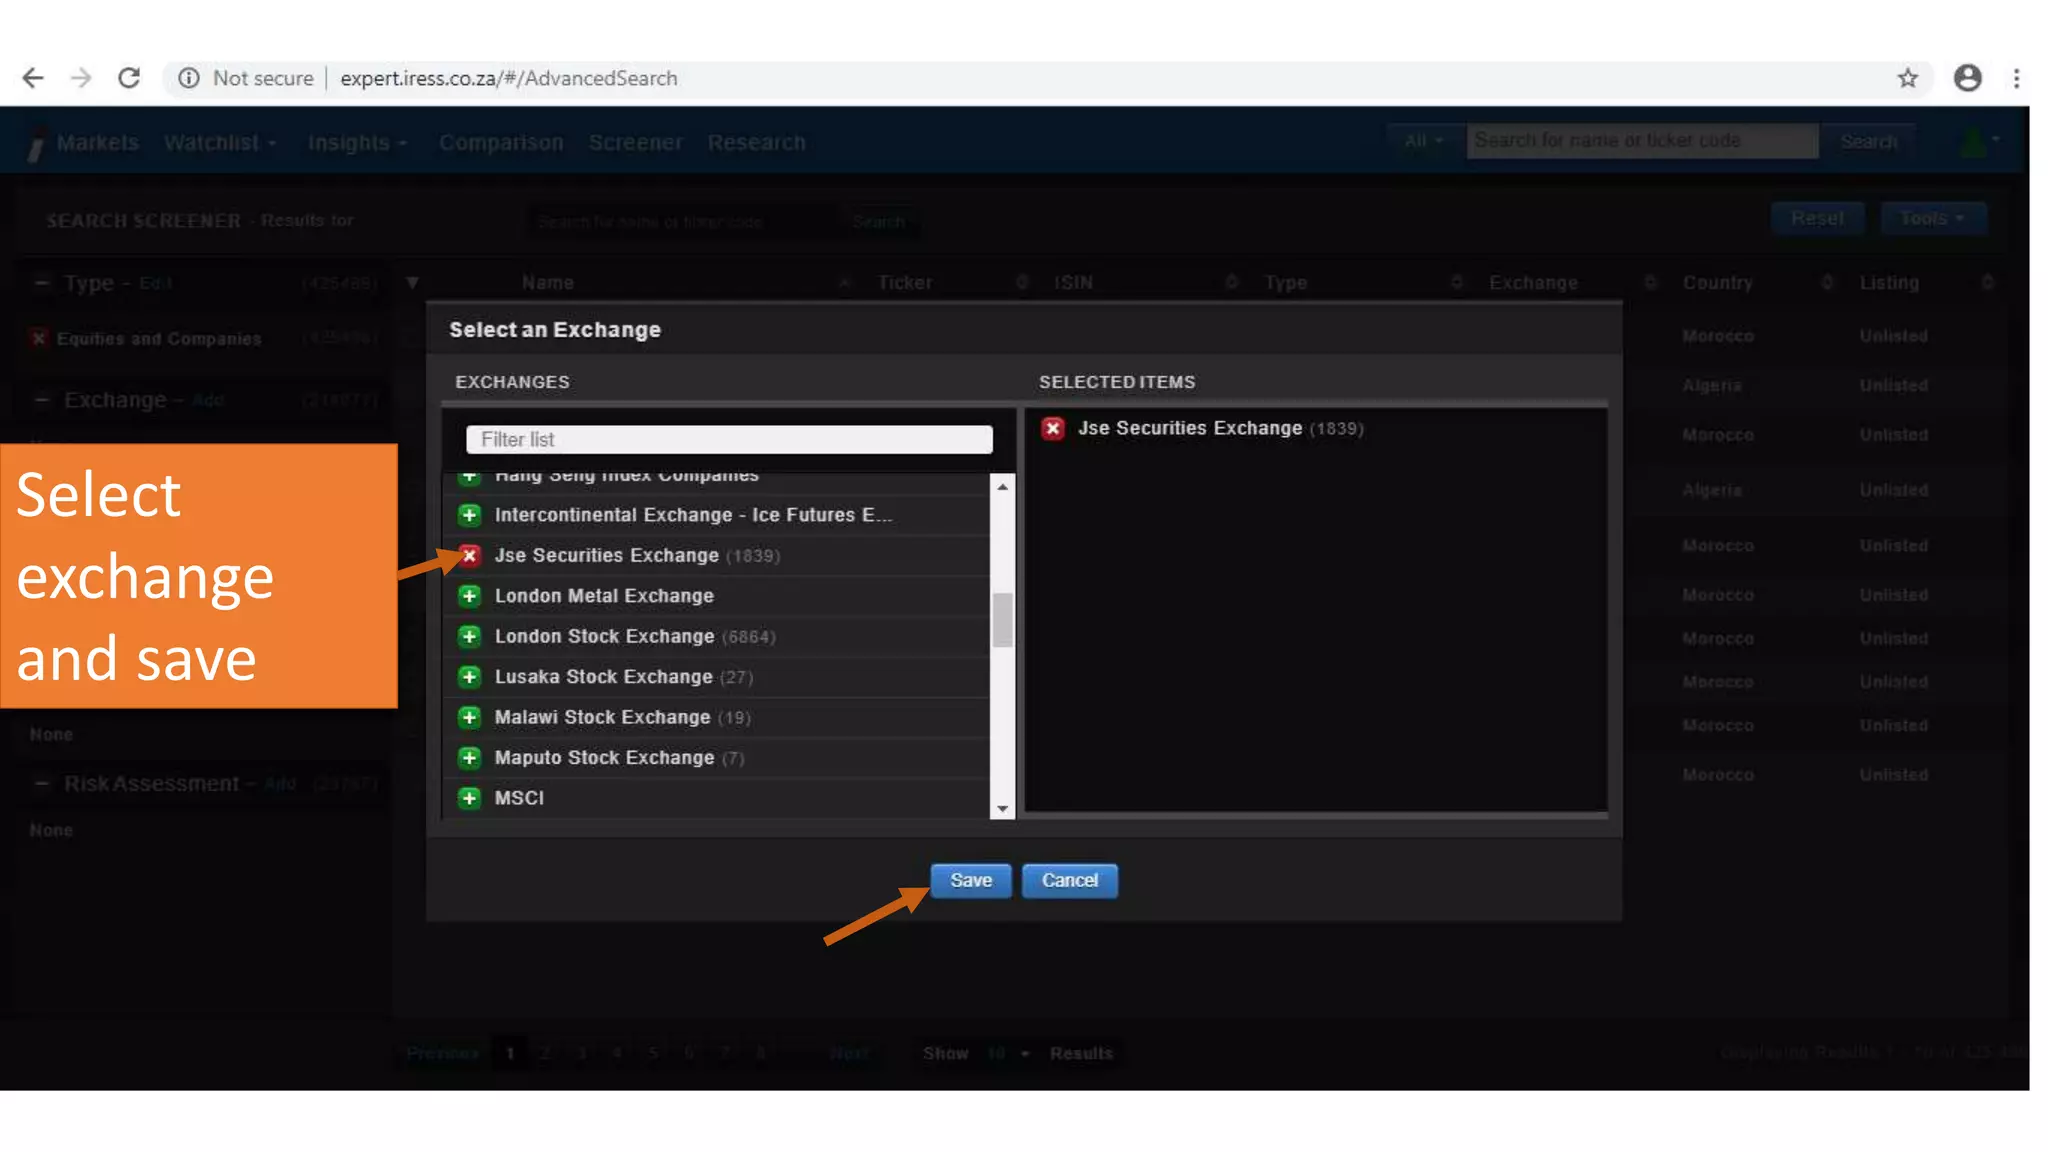Go to the Research page

point(756,143)
